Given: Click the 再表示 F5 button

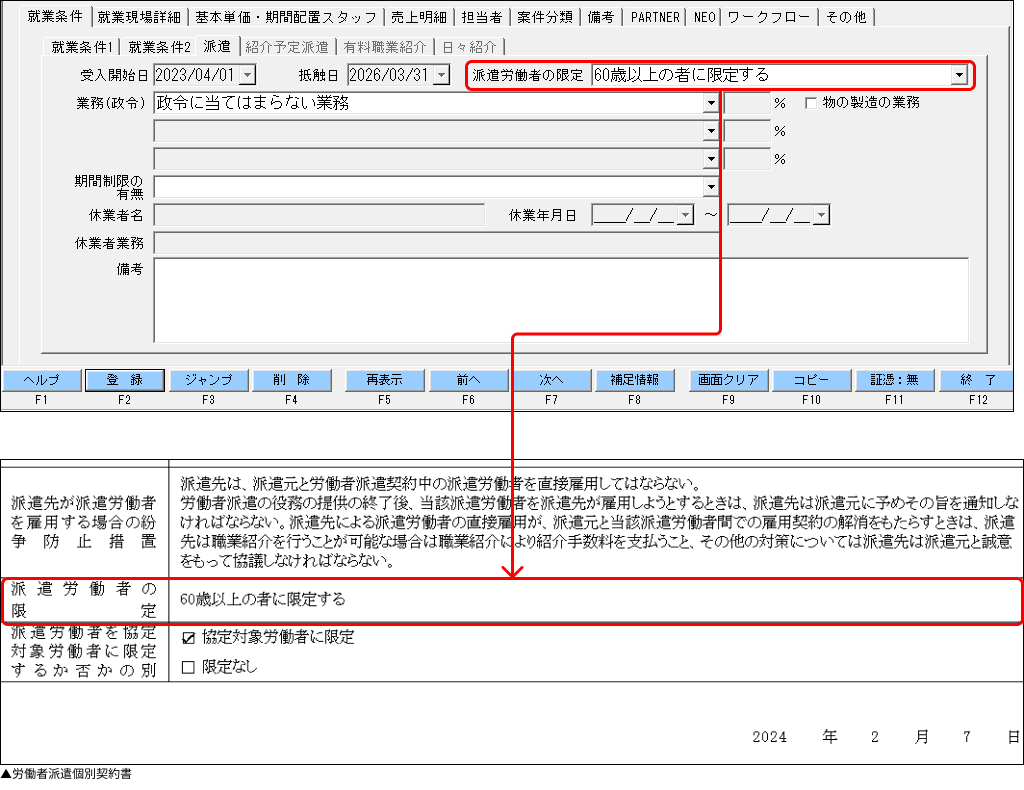Looking at the screenshot, I should point(385,380).
